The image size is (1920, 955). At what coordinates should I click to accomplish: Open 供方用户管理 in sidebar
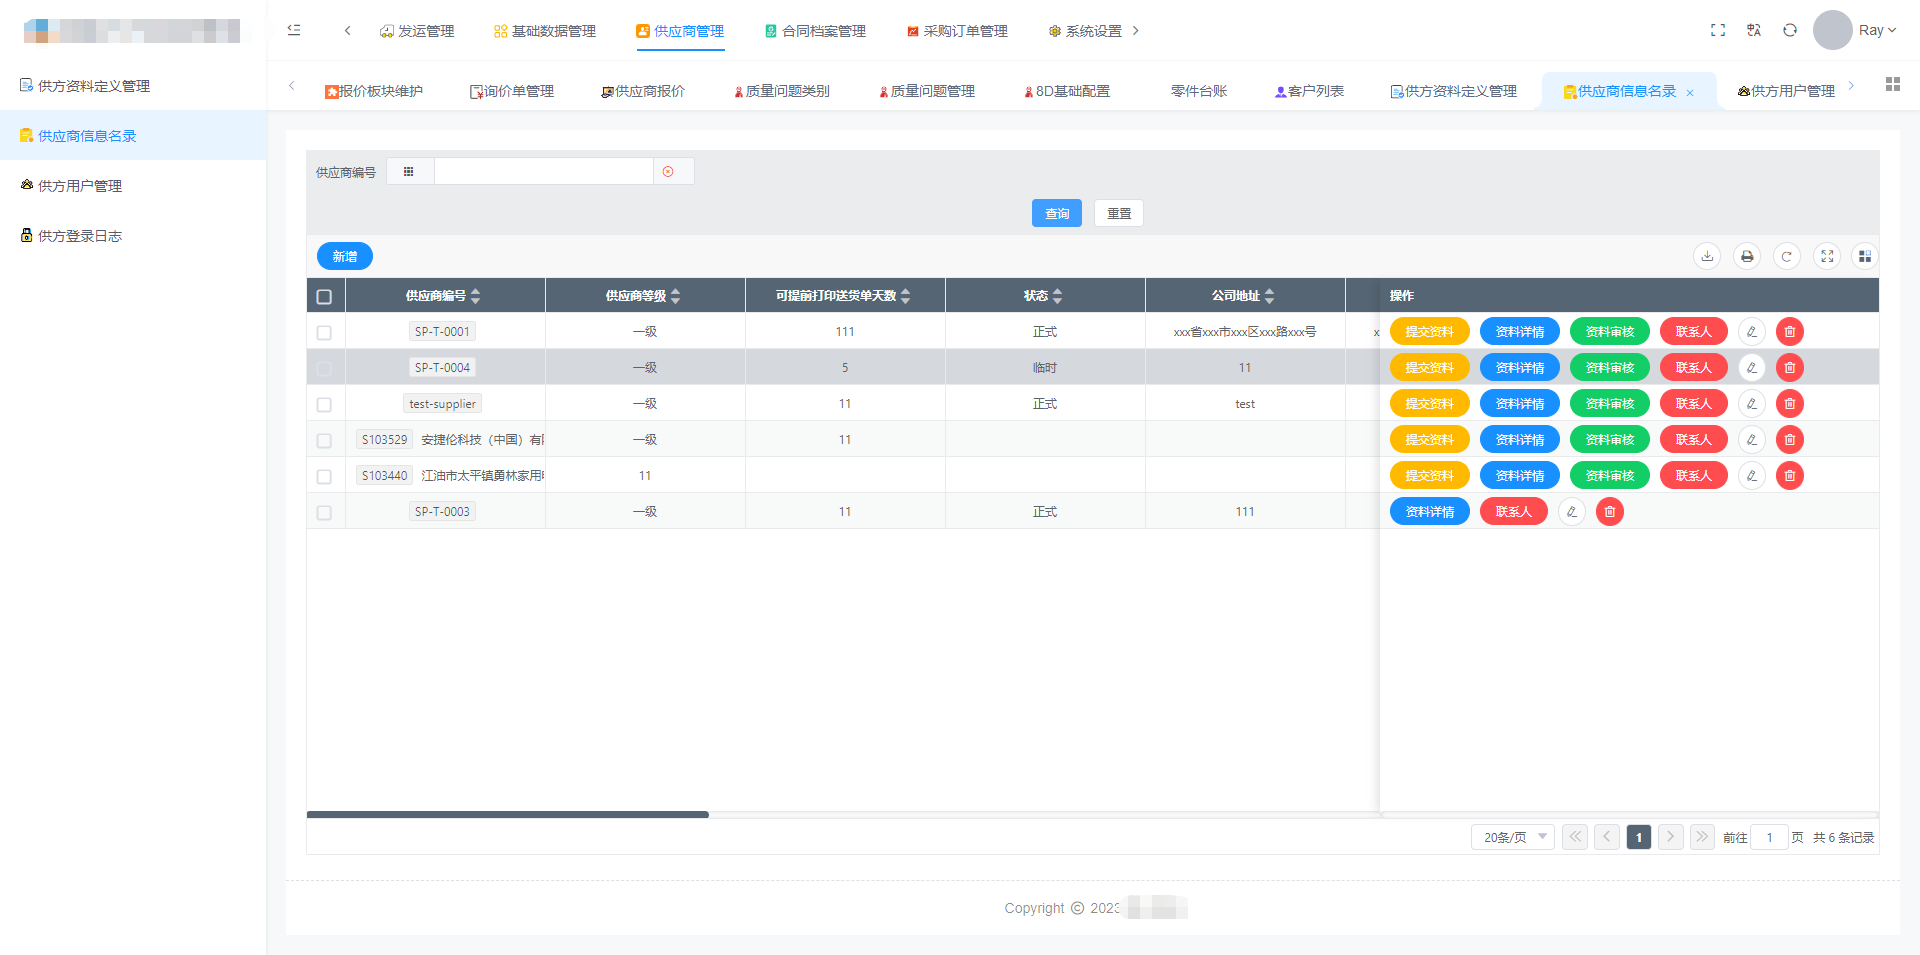click(133, 186)
